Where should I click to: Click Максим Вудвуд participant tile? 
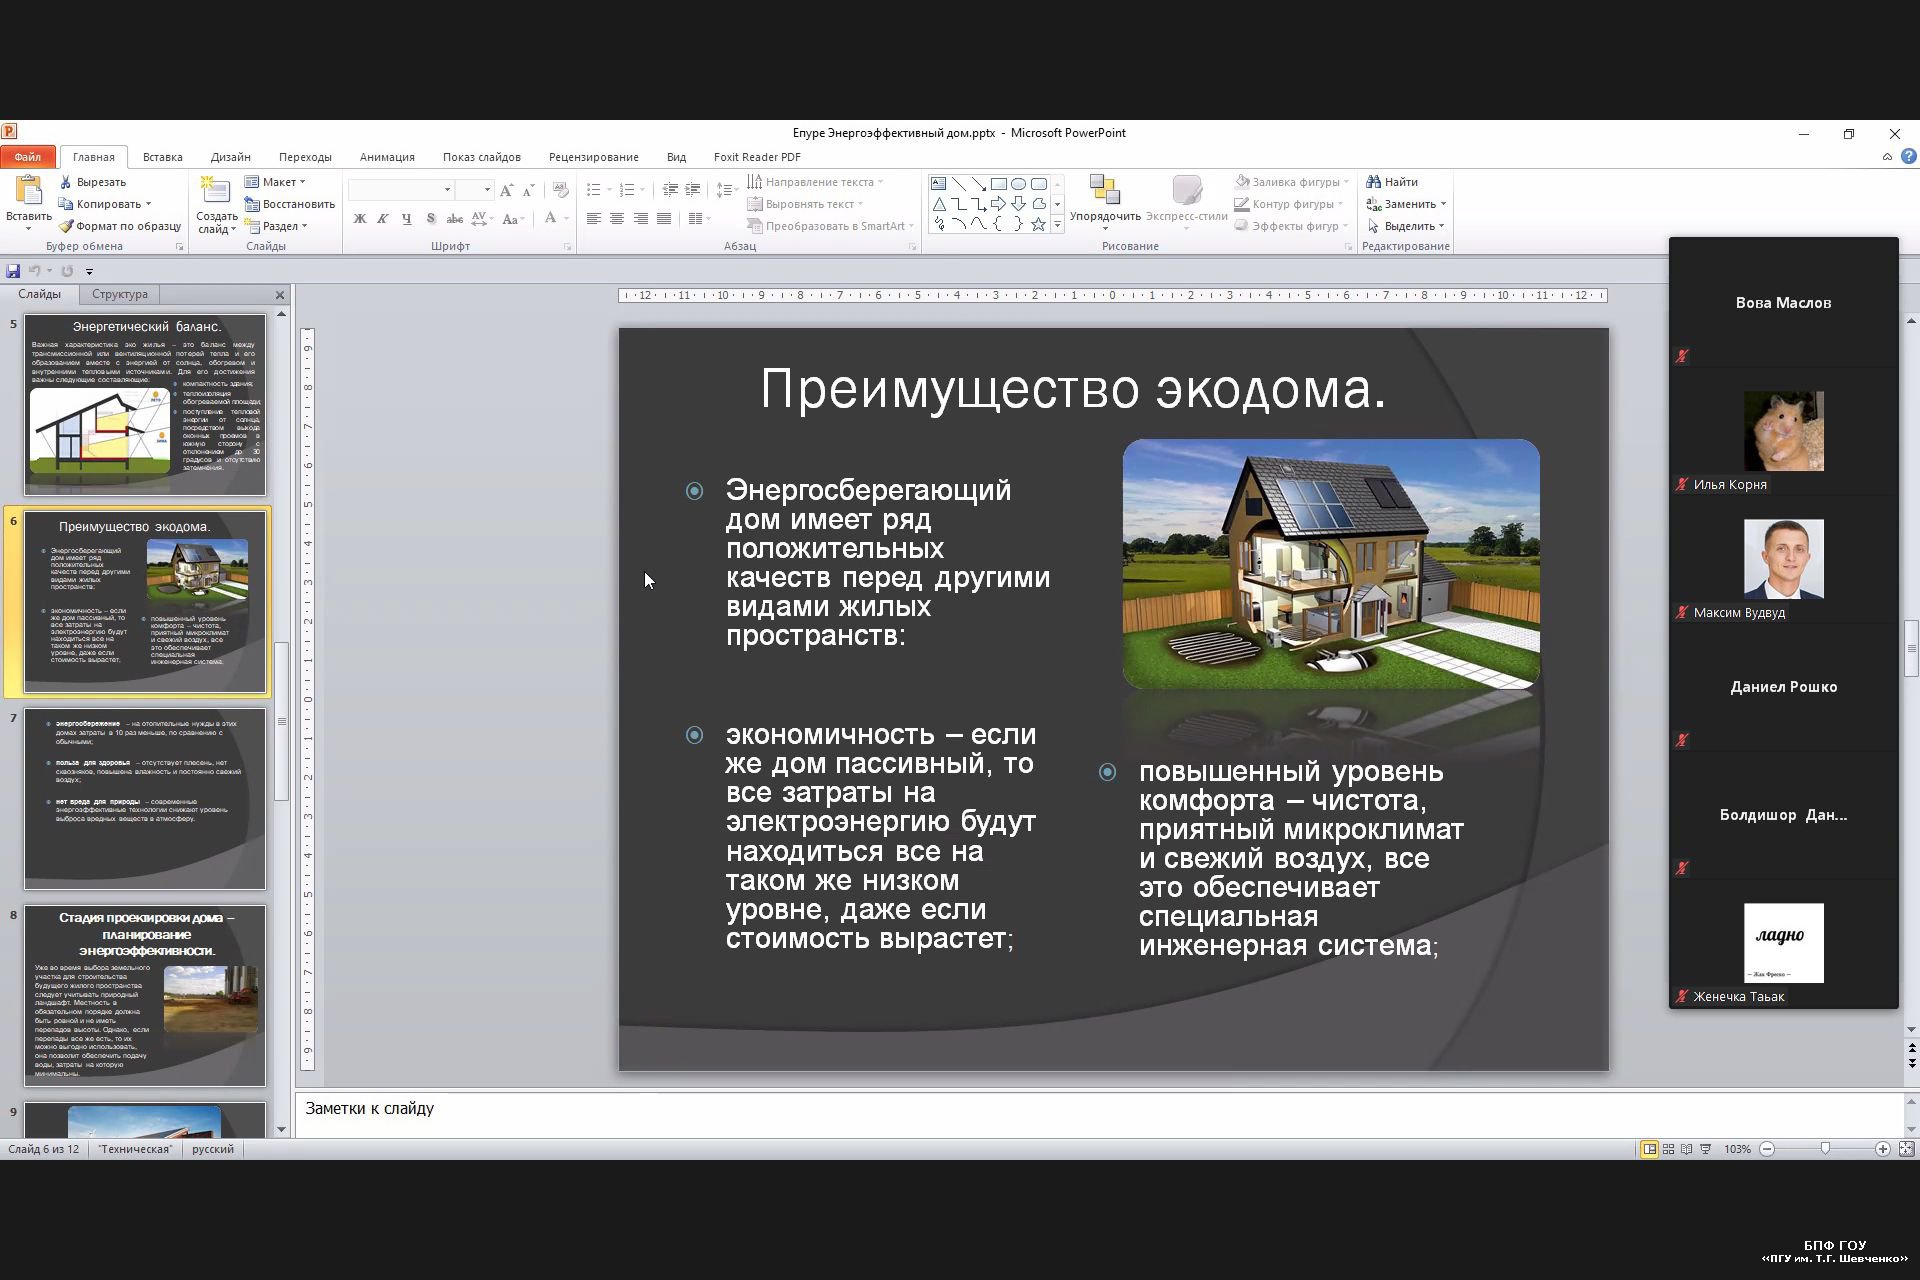[1783, 561]
